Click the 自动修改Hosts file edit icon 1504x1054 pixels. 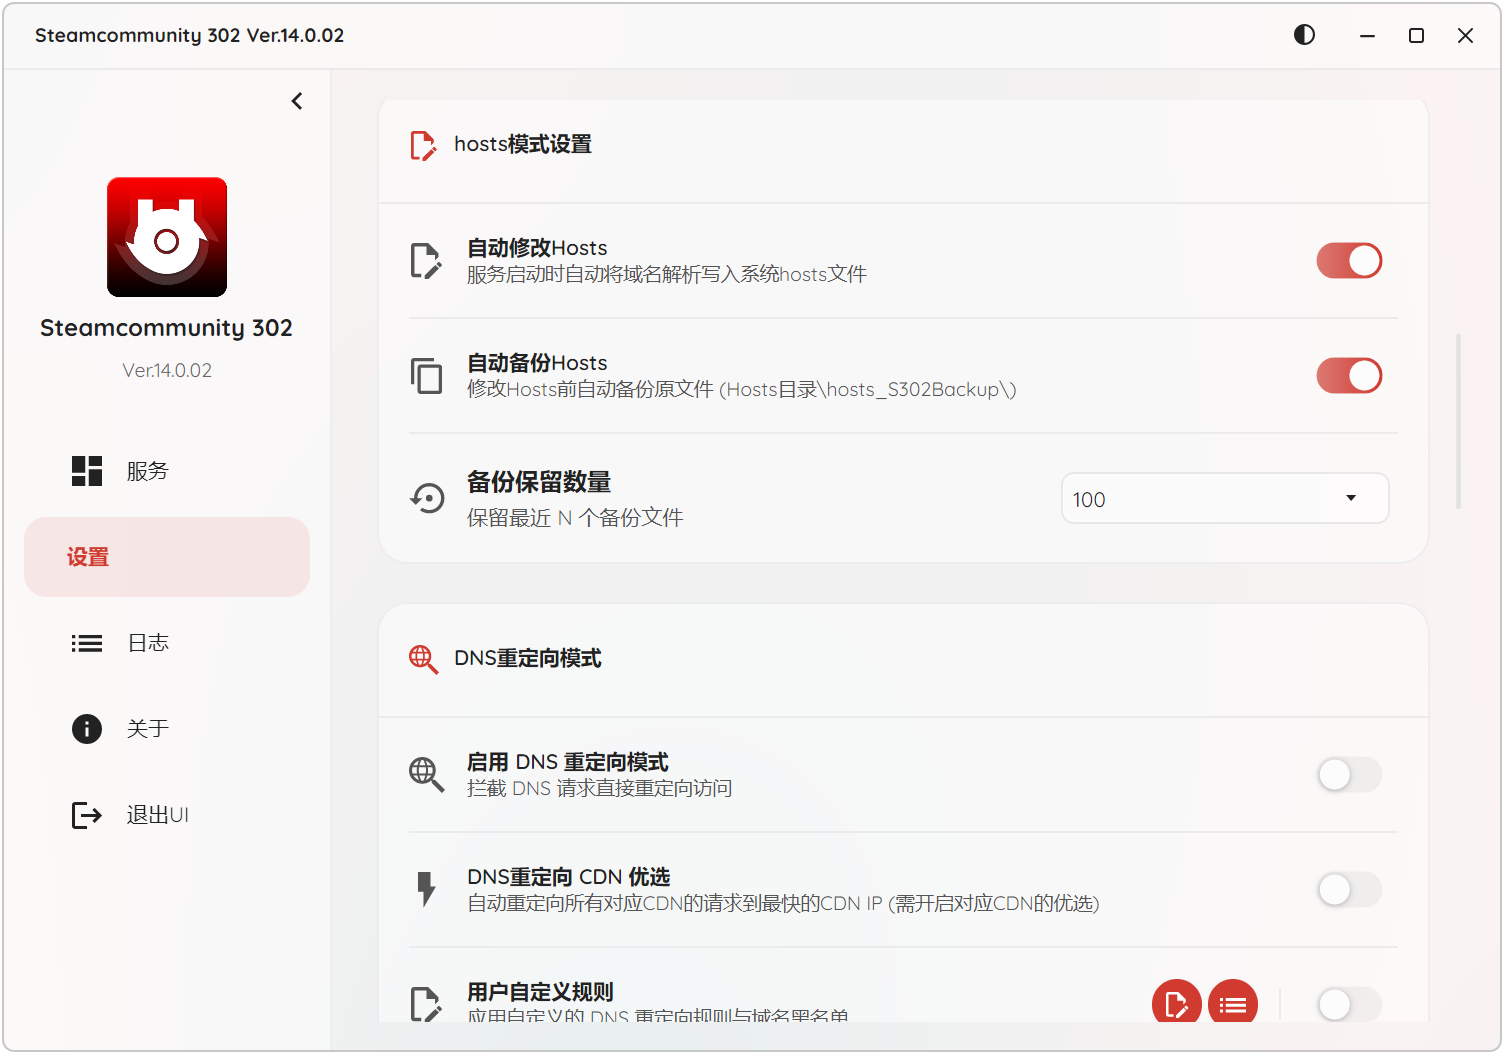(426, 261)
